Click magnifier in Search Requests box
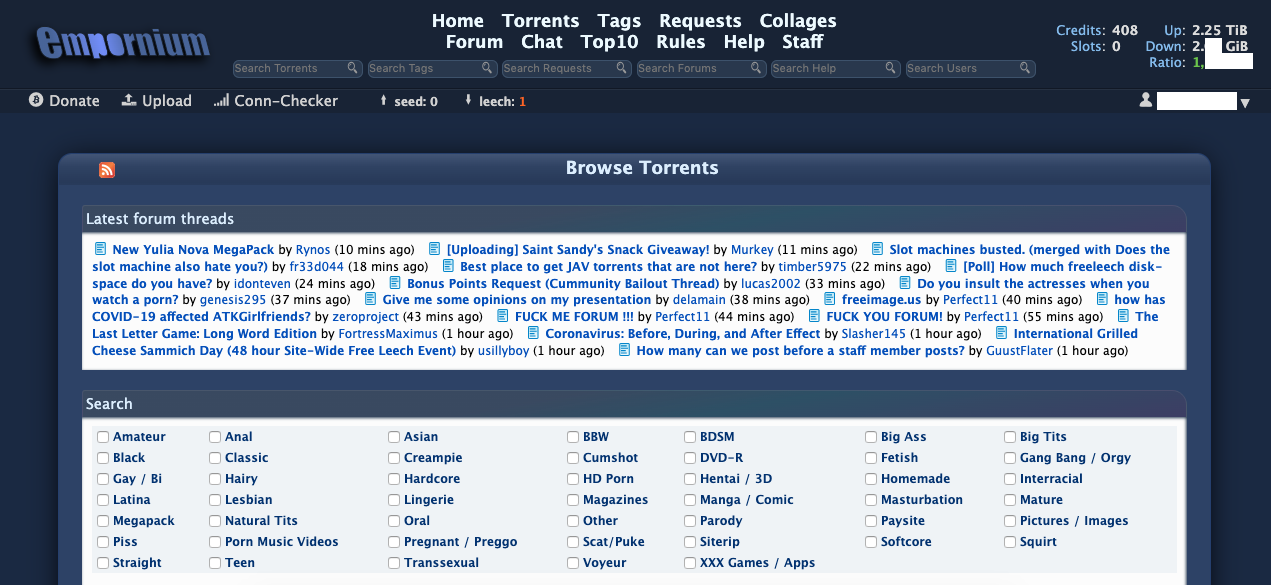This screenshot has height=585, width=1271. (622, 68)
